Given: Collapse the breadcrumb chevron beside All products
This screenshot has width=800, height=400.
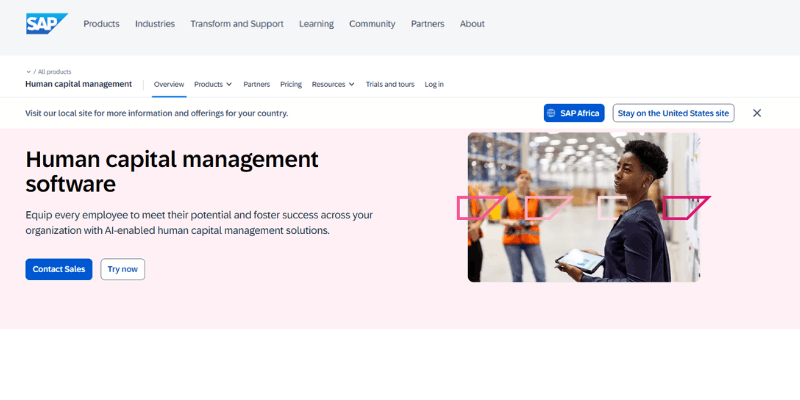Looking at the screenshot, I should [28, 72].
